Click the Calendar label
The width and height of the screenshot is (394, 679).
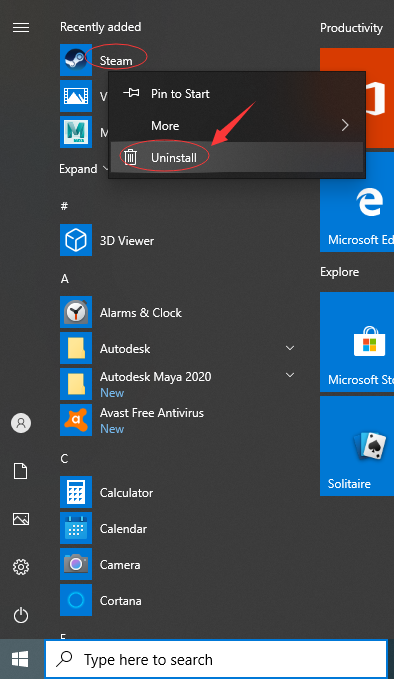click(x=123, y=529)
